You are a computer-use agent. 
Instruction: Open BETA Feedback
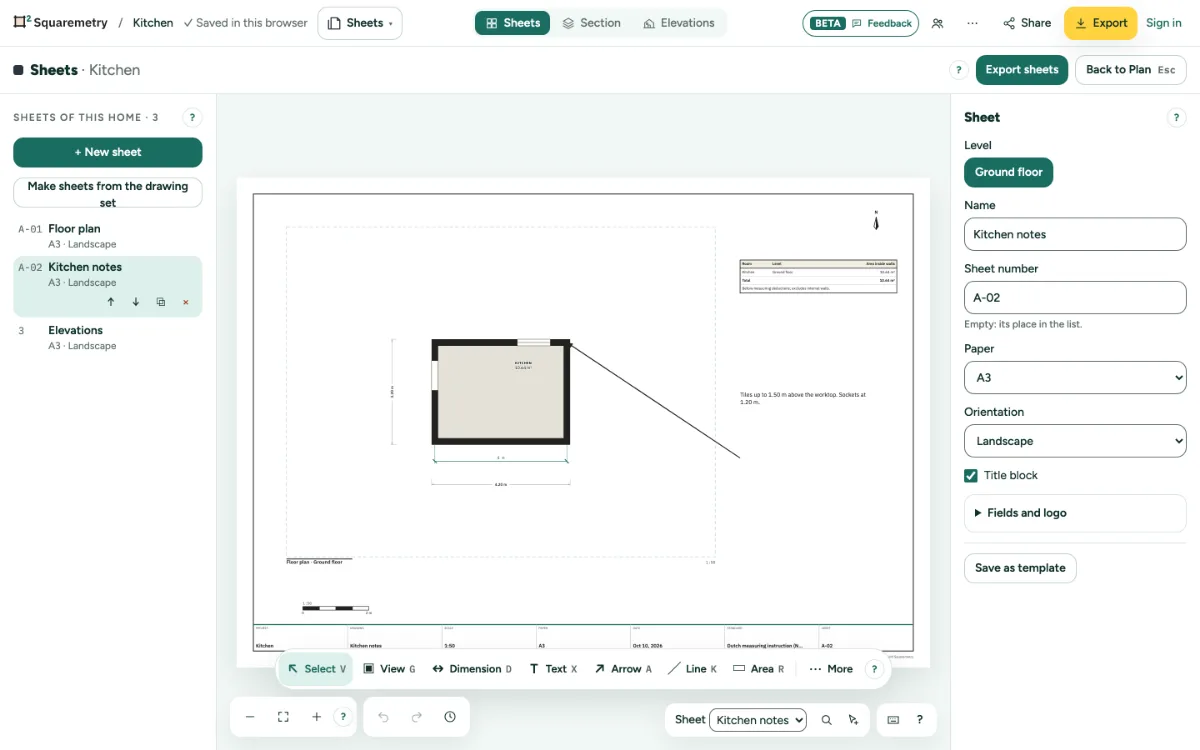tap(860, 23)
